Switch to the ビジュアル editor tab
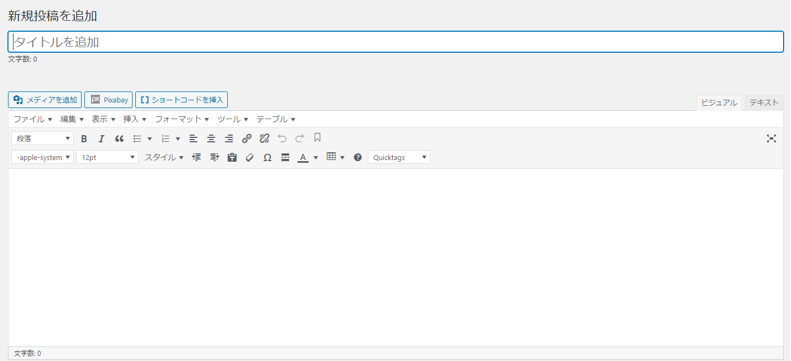The height and width of the screenshot is (361, 791). [x=719, y=102]
